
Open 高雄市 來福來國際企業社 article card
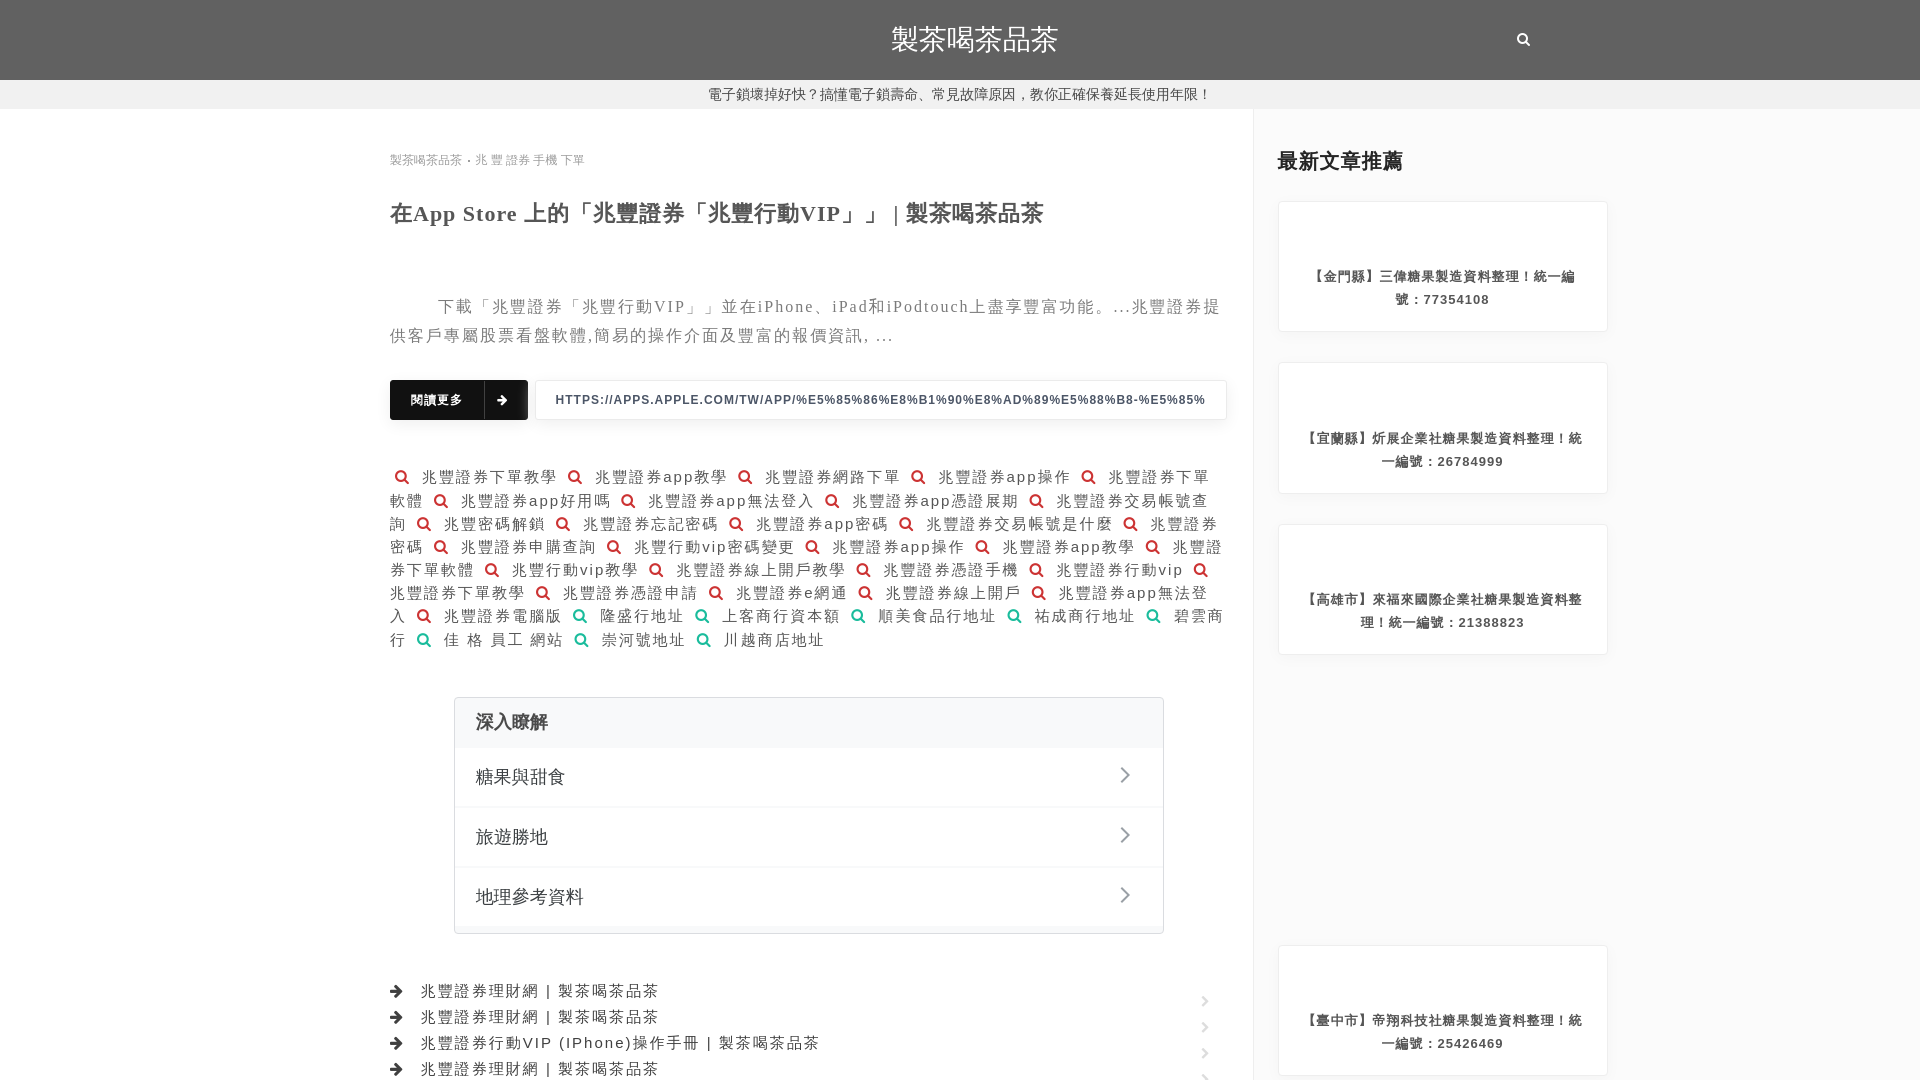[1443, 590]
